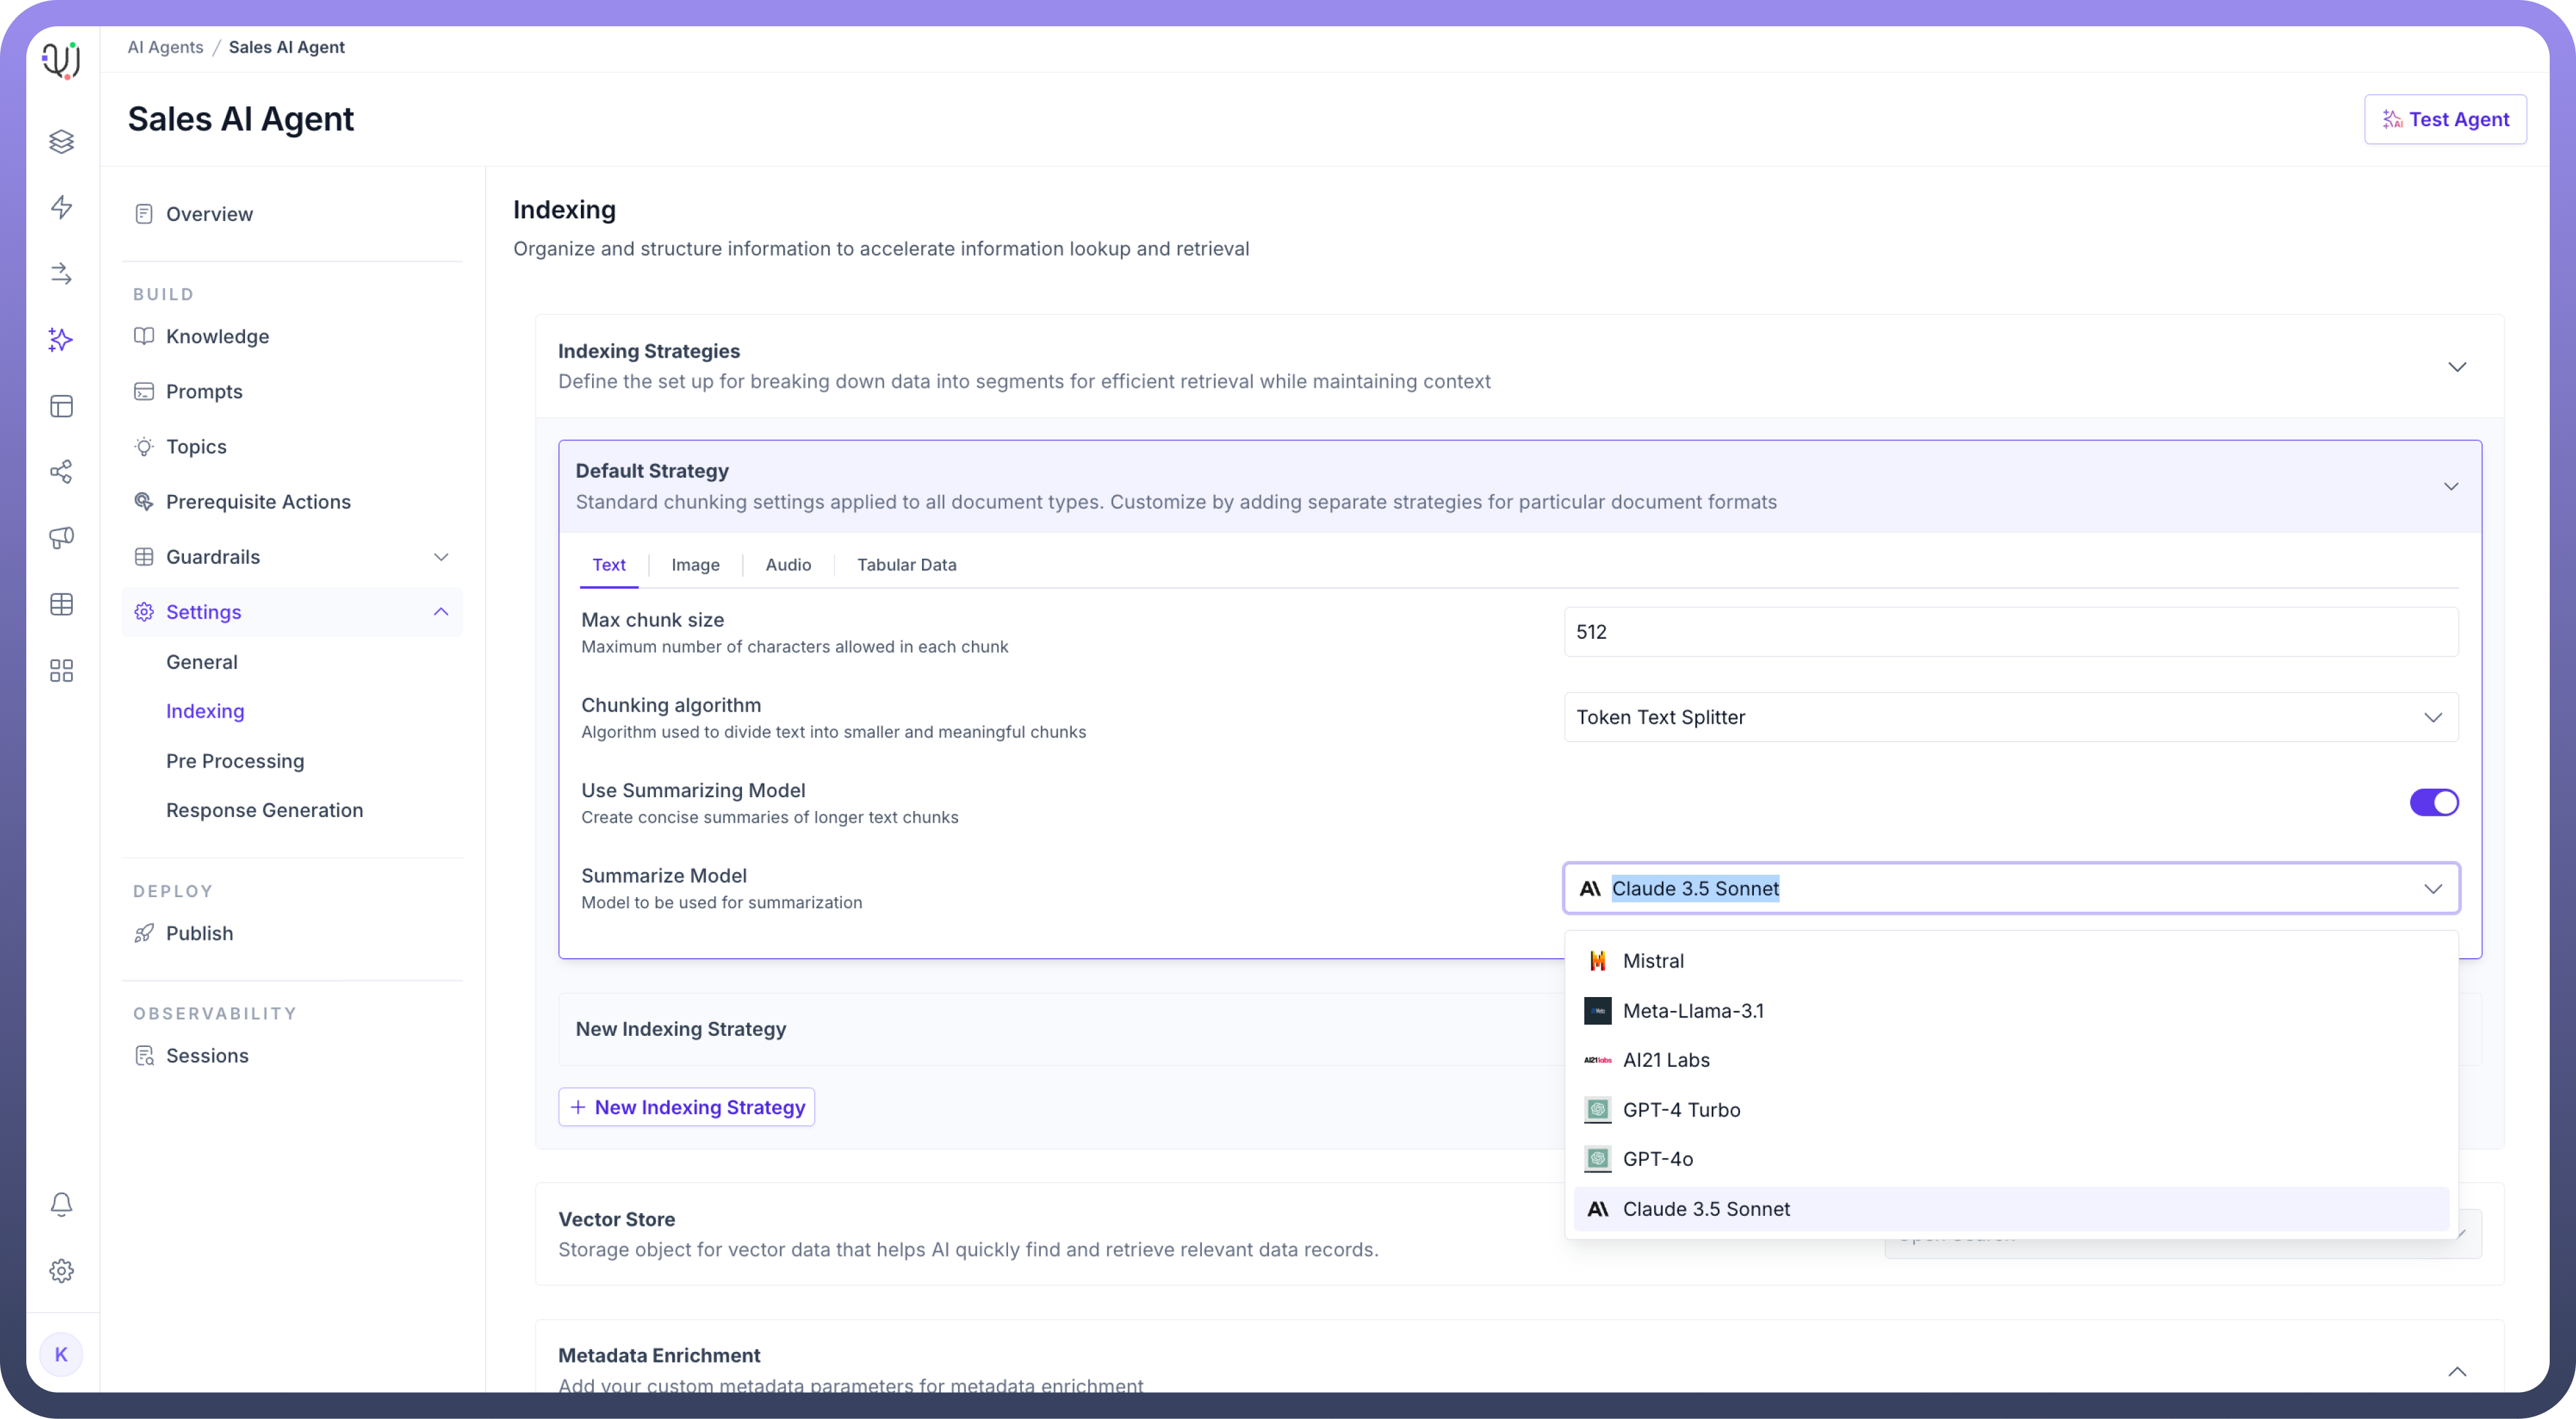Click the share nodes icon in left rail
This screenshot has width=2576, height=1419.
point(61,472)
